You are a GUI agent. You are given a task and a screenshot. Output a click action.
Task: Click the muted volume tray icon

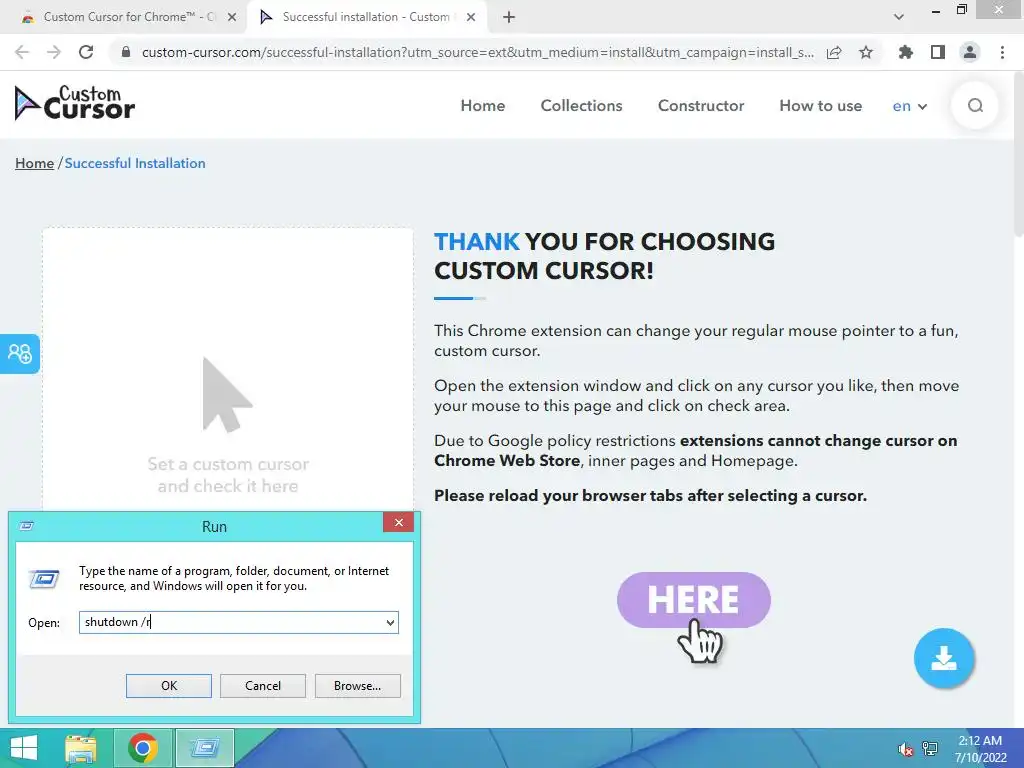click(x=905, y=749)
